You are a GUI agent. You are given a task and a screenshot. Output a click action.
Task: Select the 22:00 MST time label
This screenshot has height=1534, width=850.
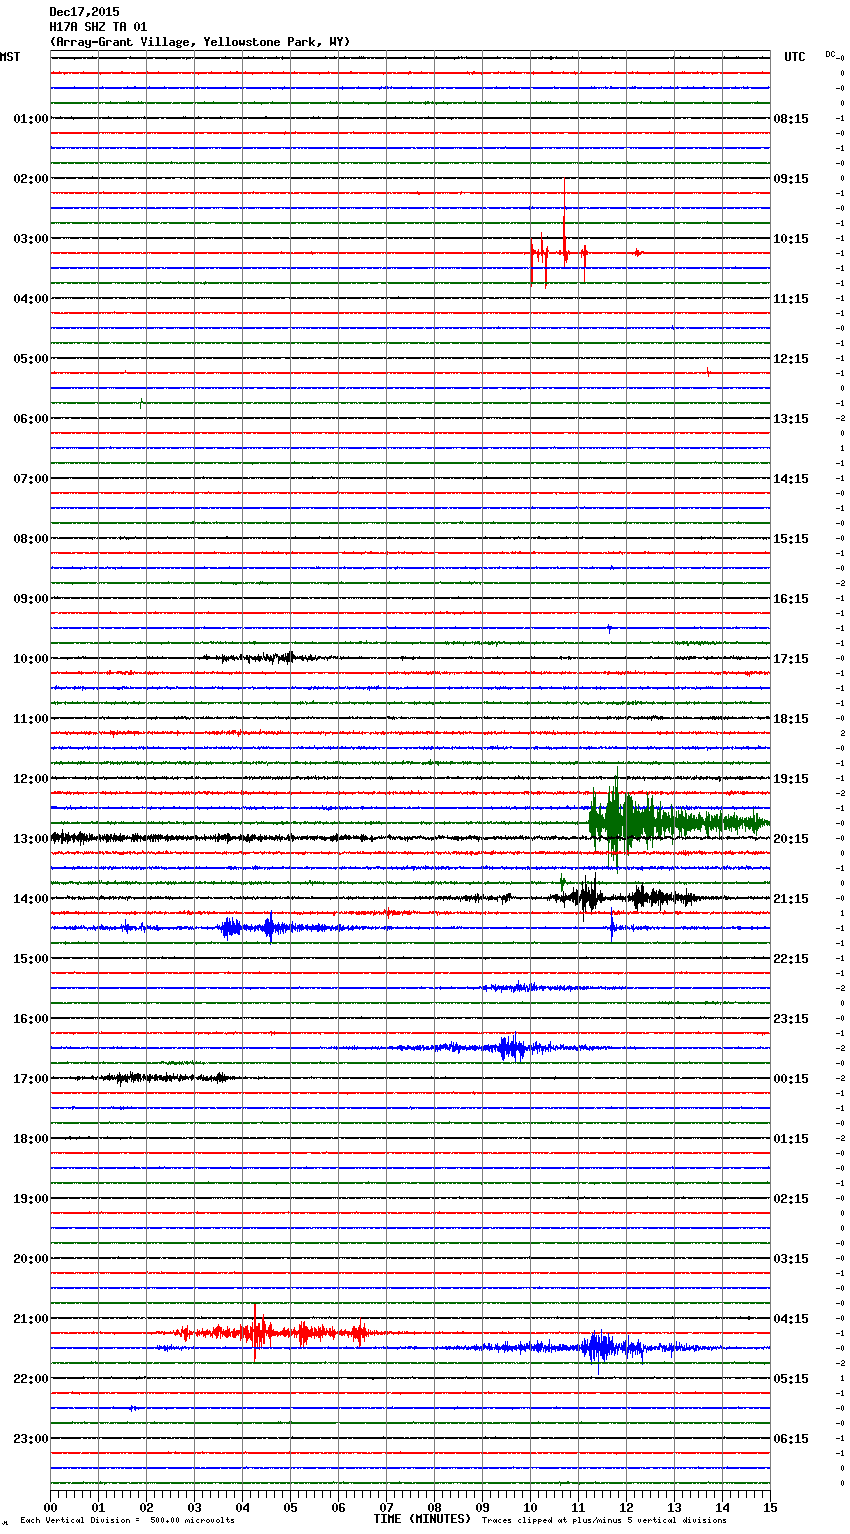[x=31, y=1379]
